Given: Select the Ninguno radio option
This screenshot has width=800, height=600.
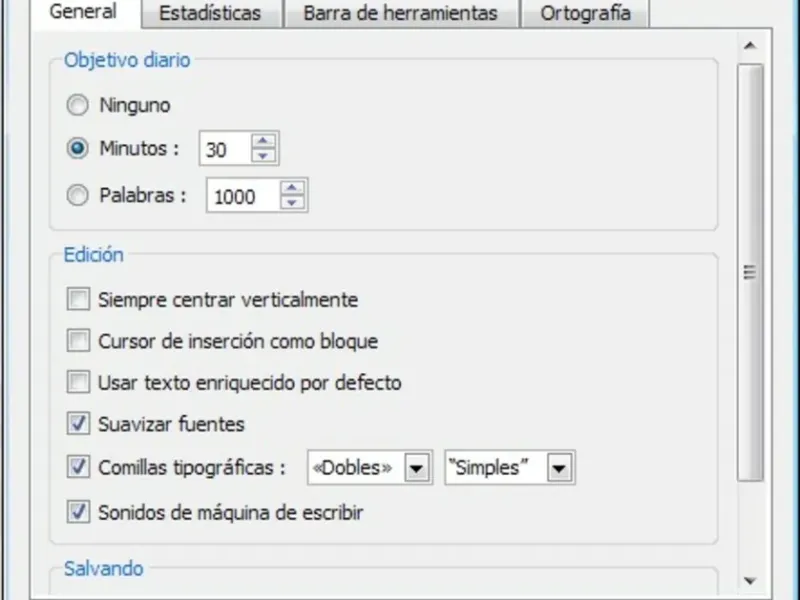Looking at the screenshot, I should pos(78,104).
